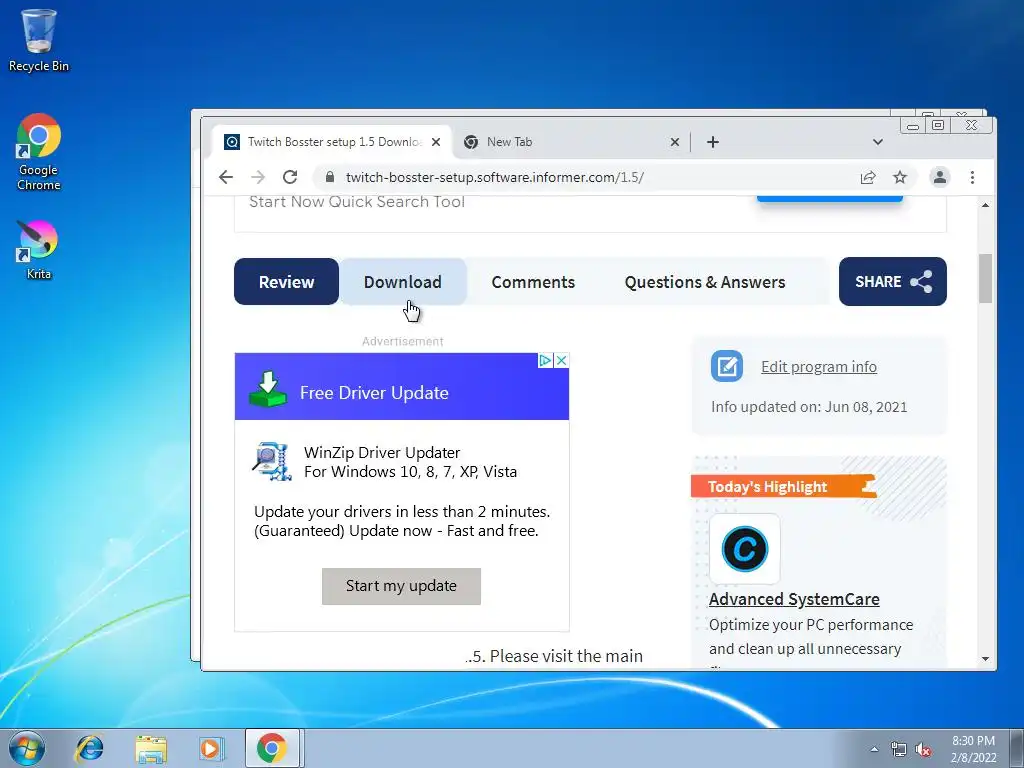Open the clock showing 8:30 PM

click(x=973, y=748)
